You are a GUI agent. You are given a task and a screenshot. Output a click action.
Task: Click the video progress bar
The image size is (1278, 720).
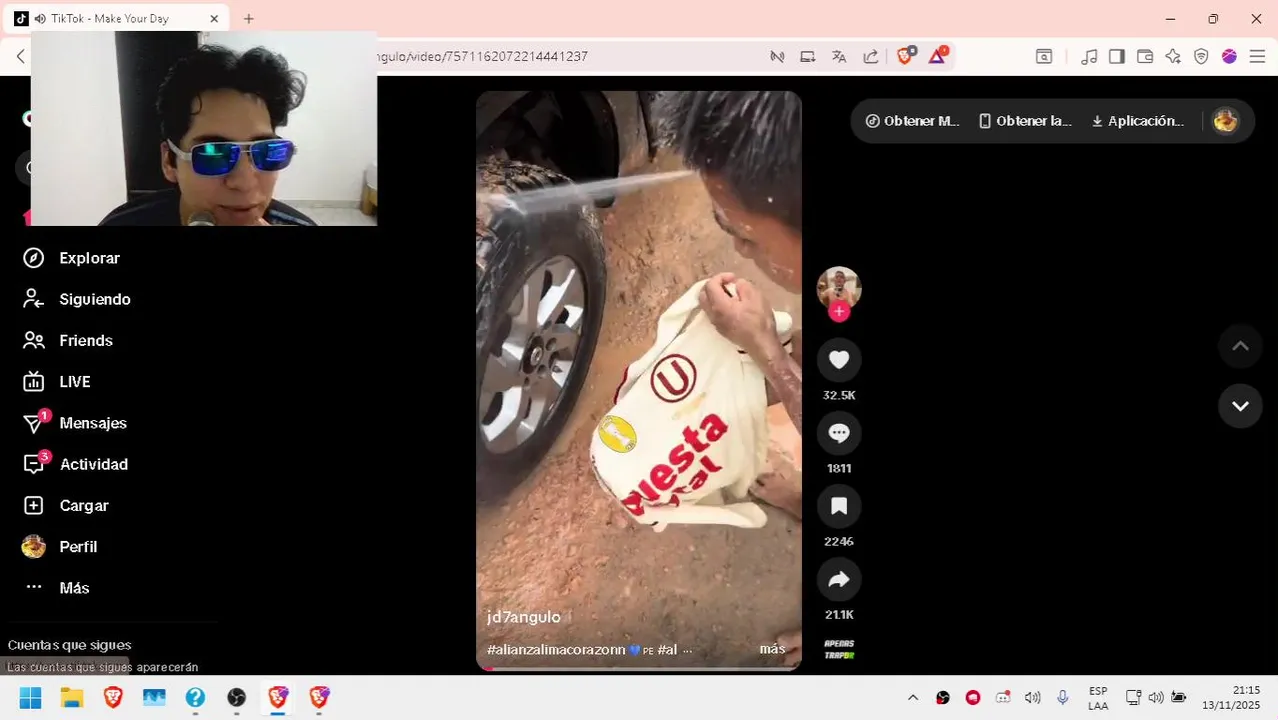click(638, 668)
